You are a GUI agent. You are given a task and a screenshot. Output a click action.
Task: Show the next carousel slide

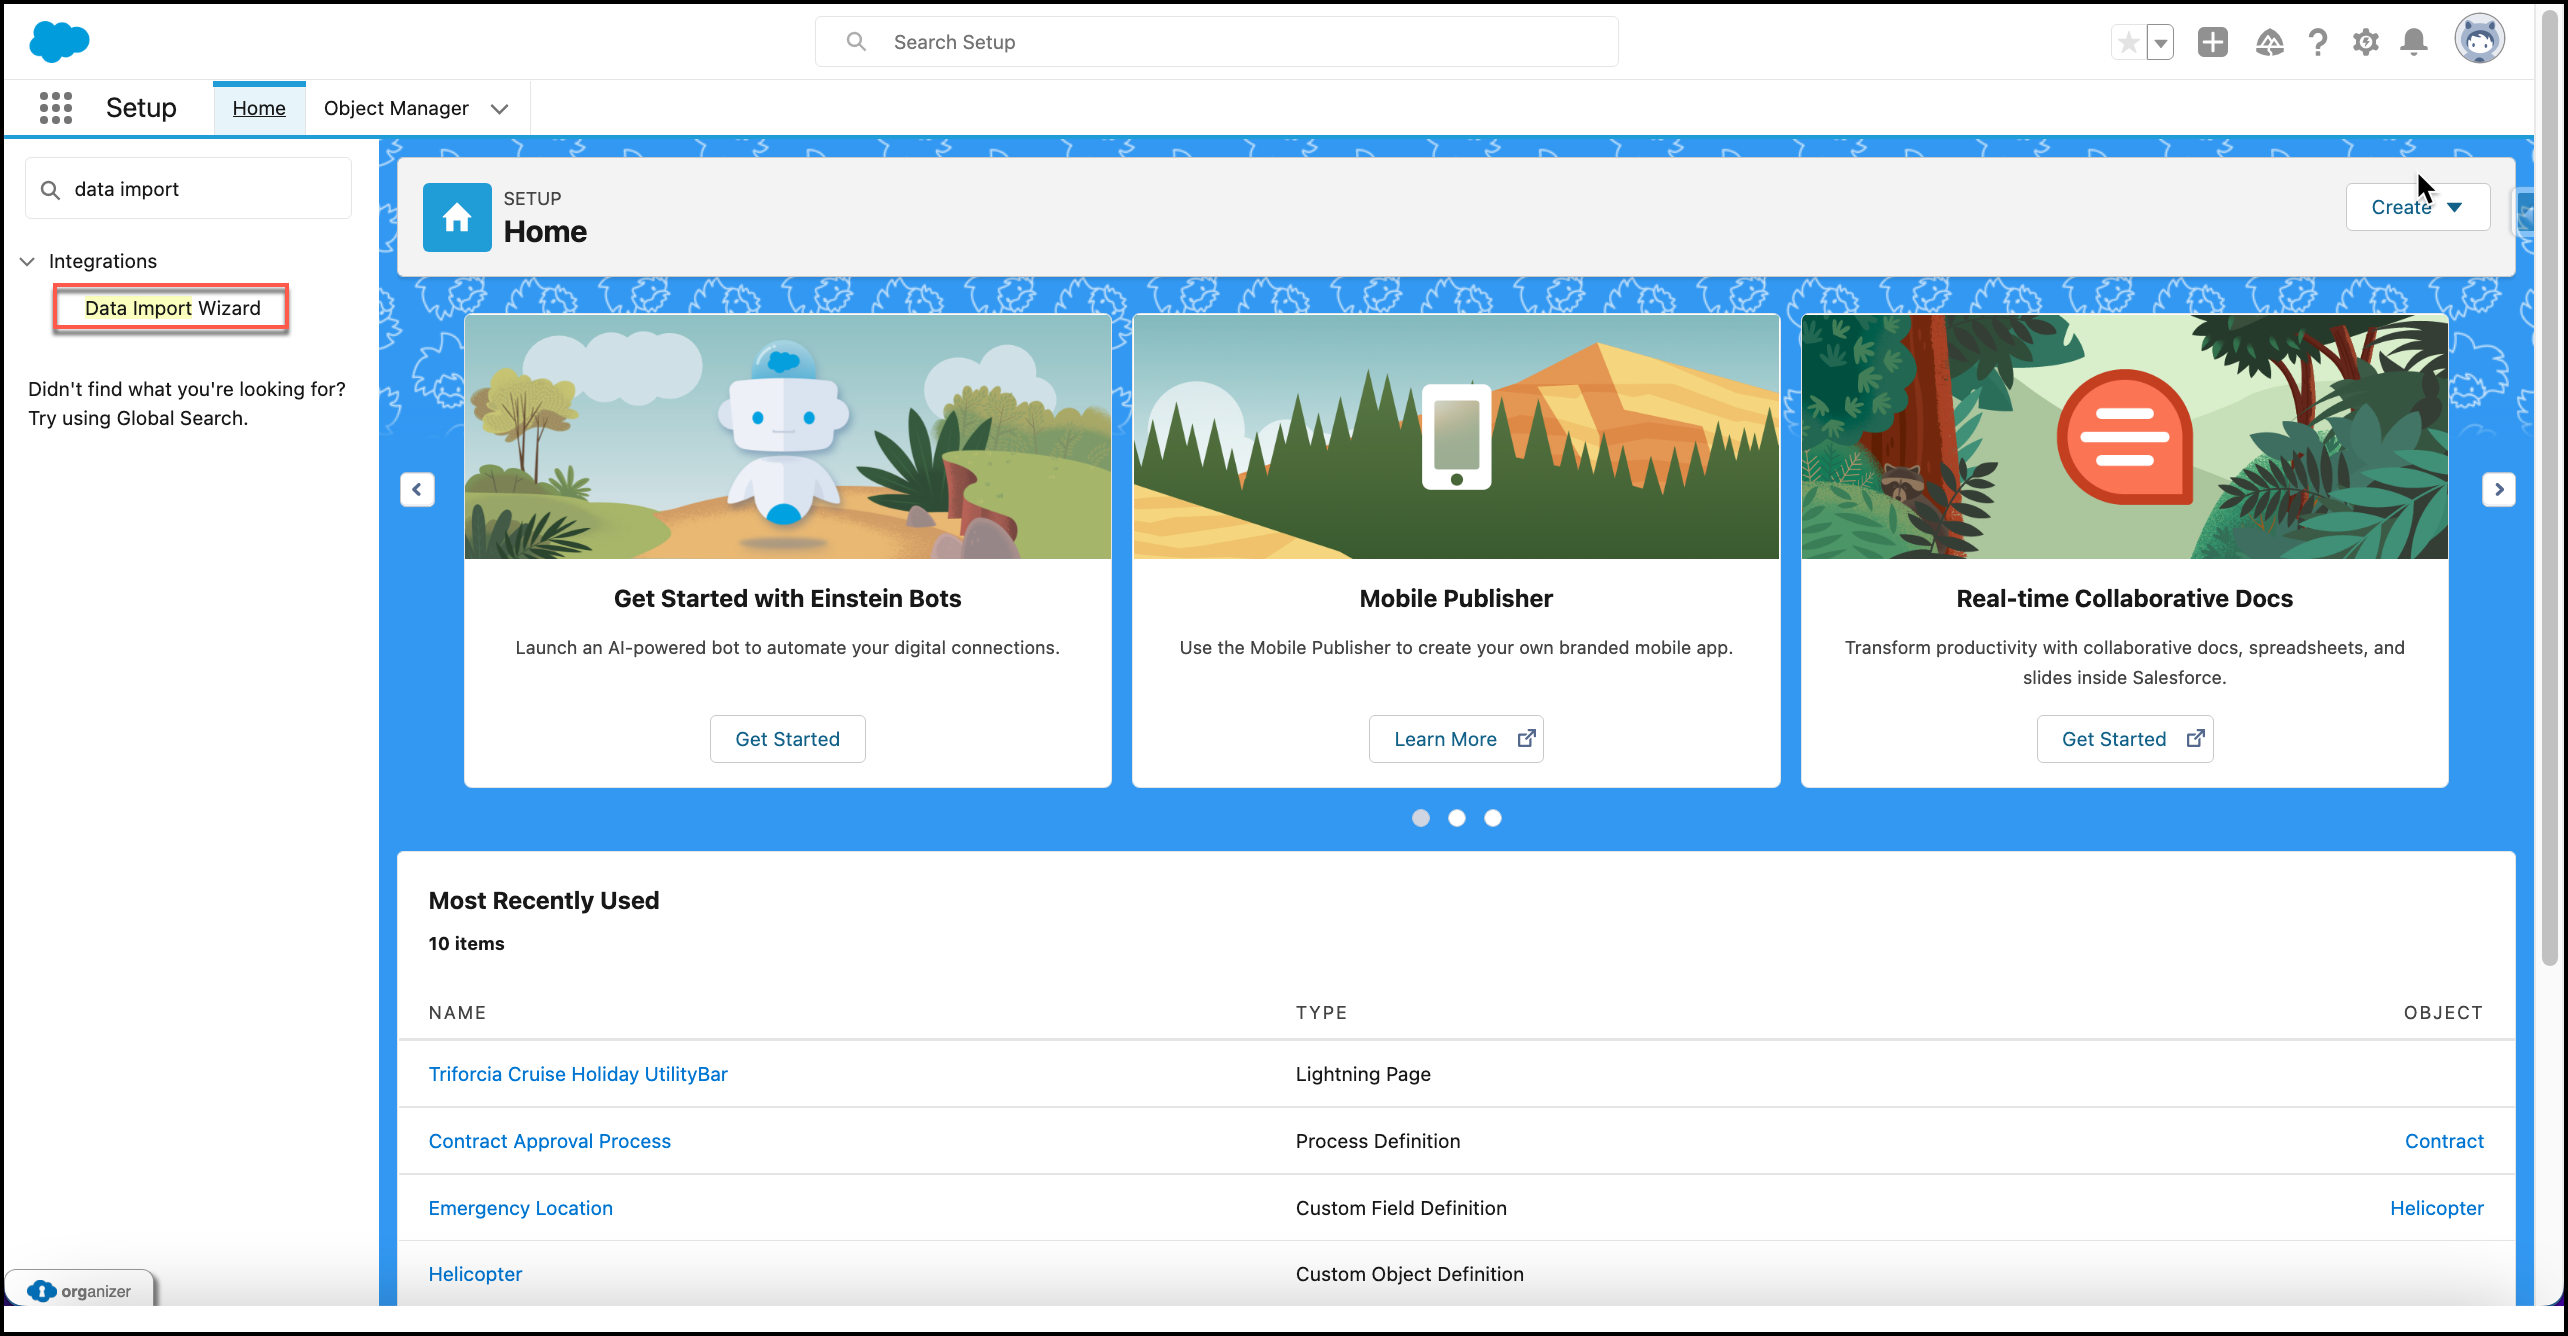(2499, 489)
